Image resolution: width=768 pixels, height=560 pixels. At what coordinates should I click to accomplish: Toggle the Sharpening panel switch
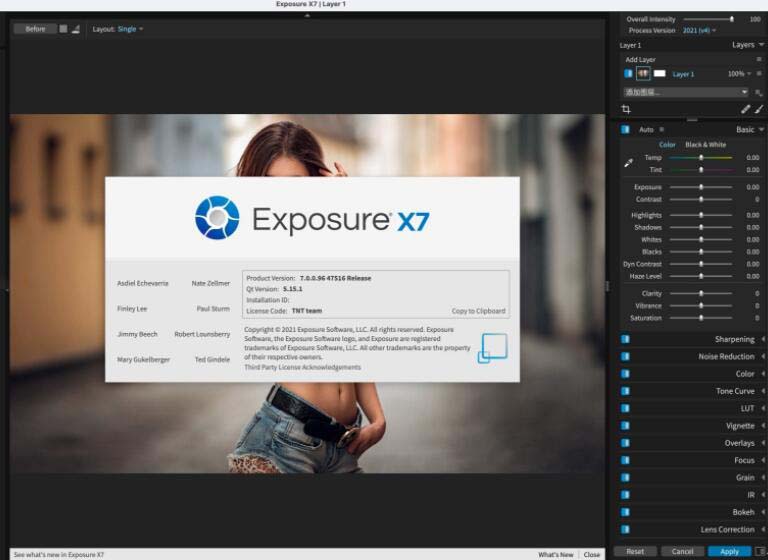[625, 339]
